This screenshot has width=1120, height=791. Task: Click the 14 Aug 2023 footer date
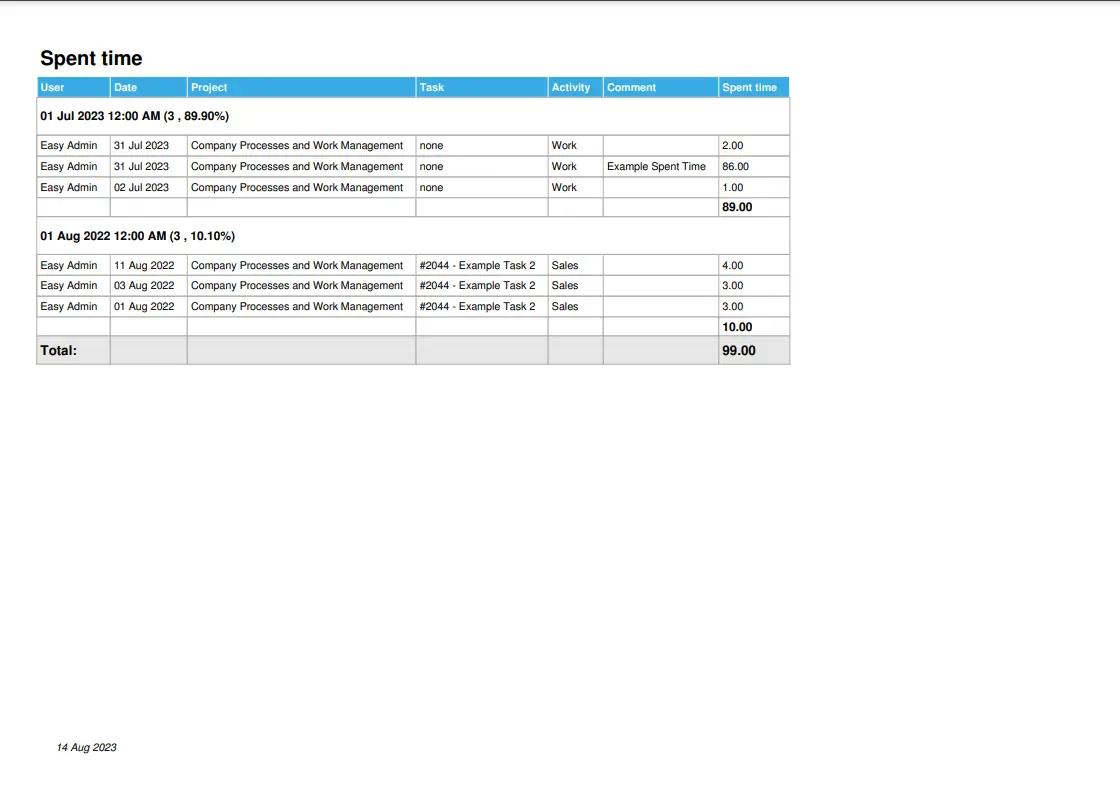click(x=87, y=747)
